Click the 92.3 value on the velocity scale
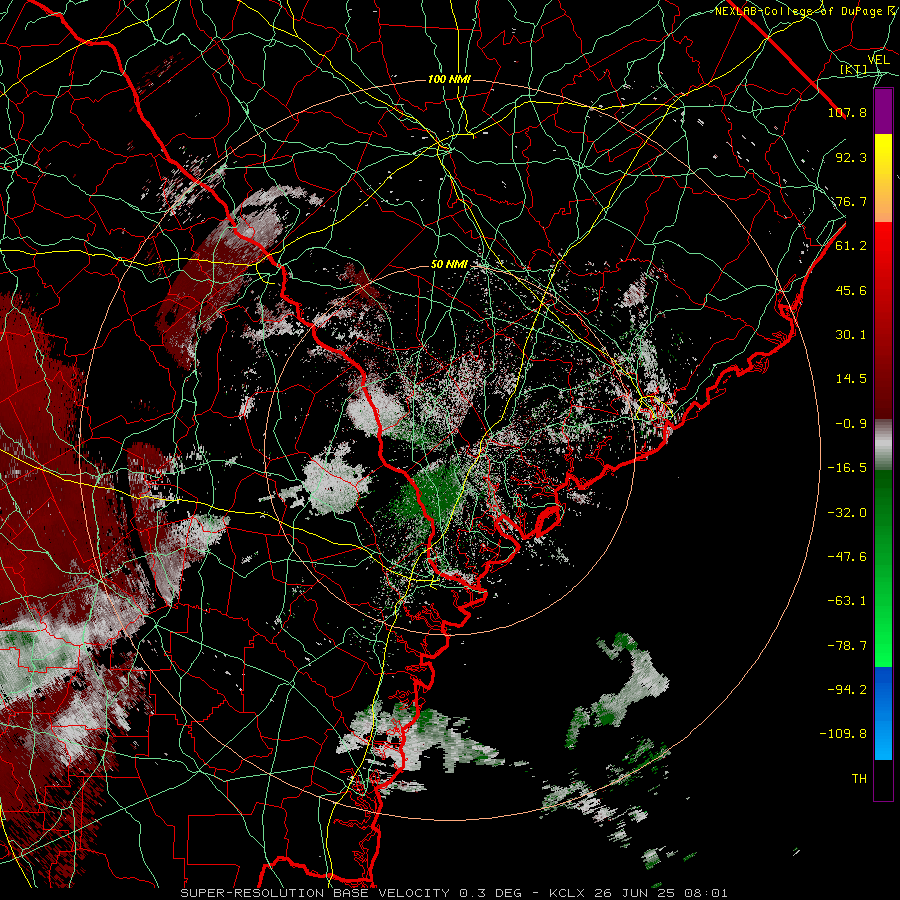This screenshot has width=900, height=900. coord(851,157)
